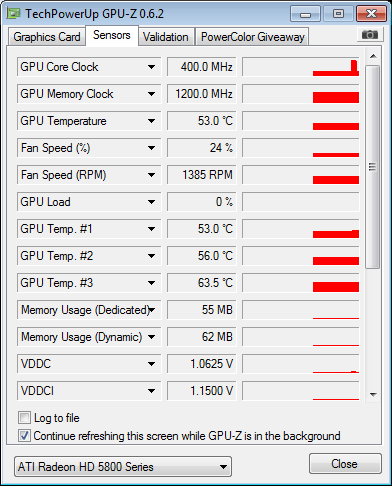The image size is (392, 486).
Task: Open the Validation tab
Action: point(166,37)
